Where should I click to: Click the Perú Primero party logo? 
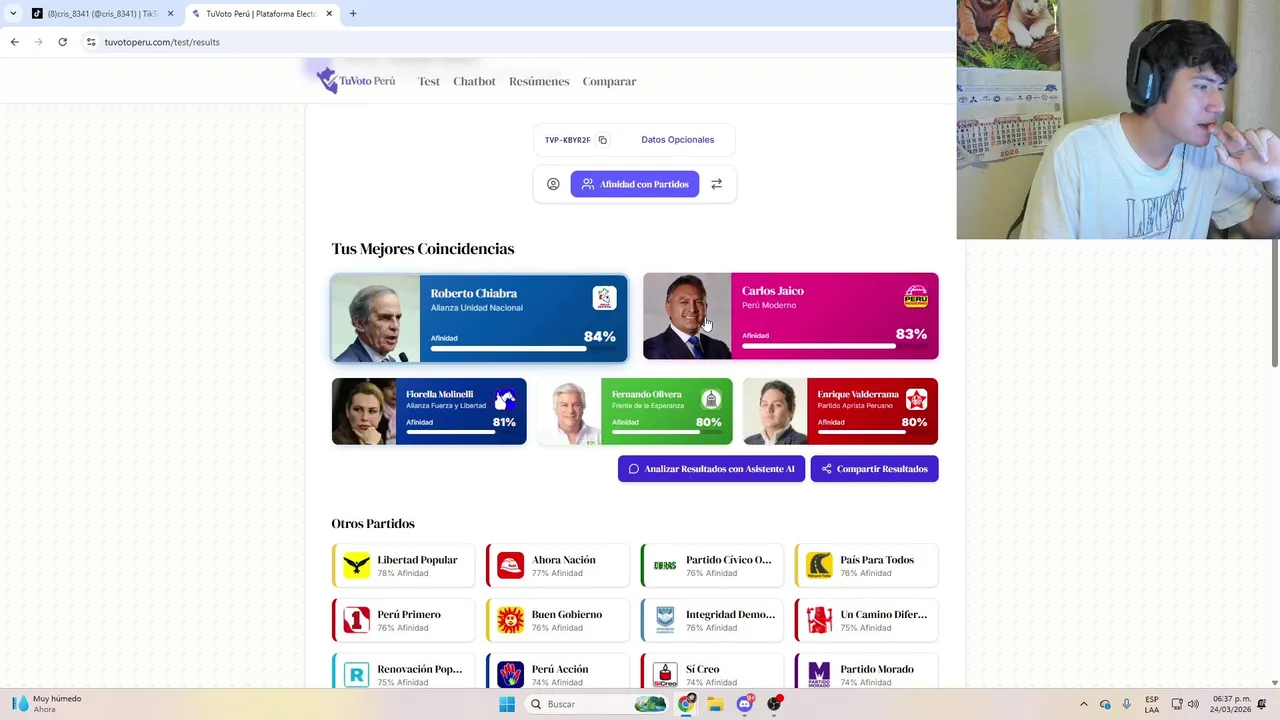(x=356, y=620)
